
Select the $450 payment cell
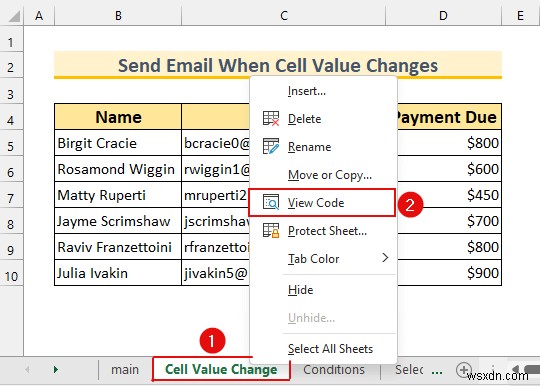point(449,195)
